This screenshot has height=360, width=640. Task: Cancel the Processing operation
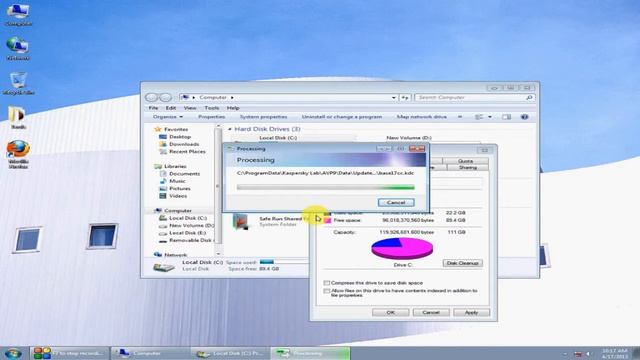396,202
